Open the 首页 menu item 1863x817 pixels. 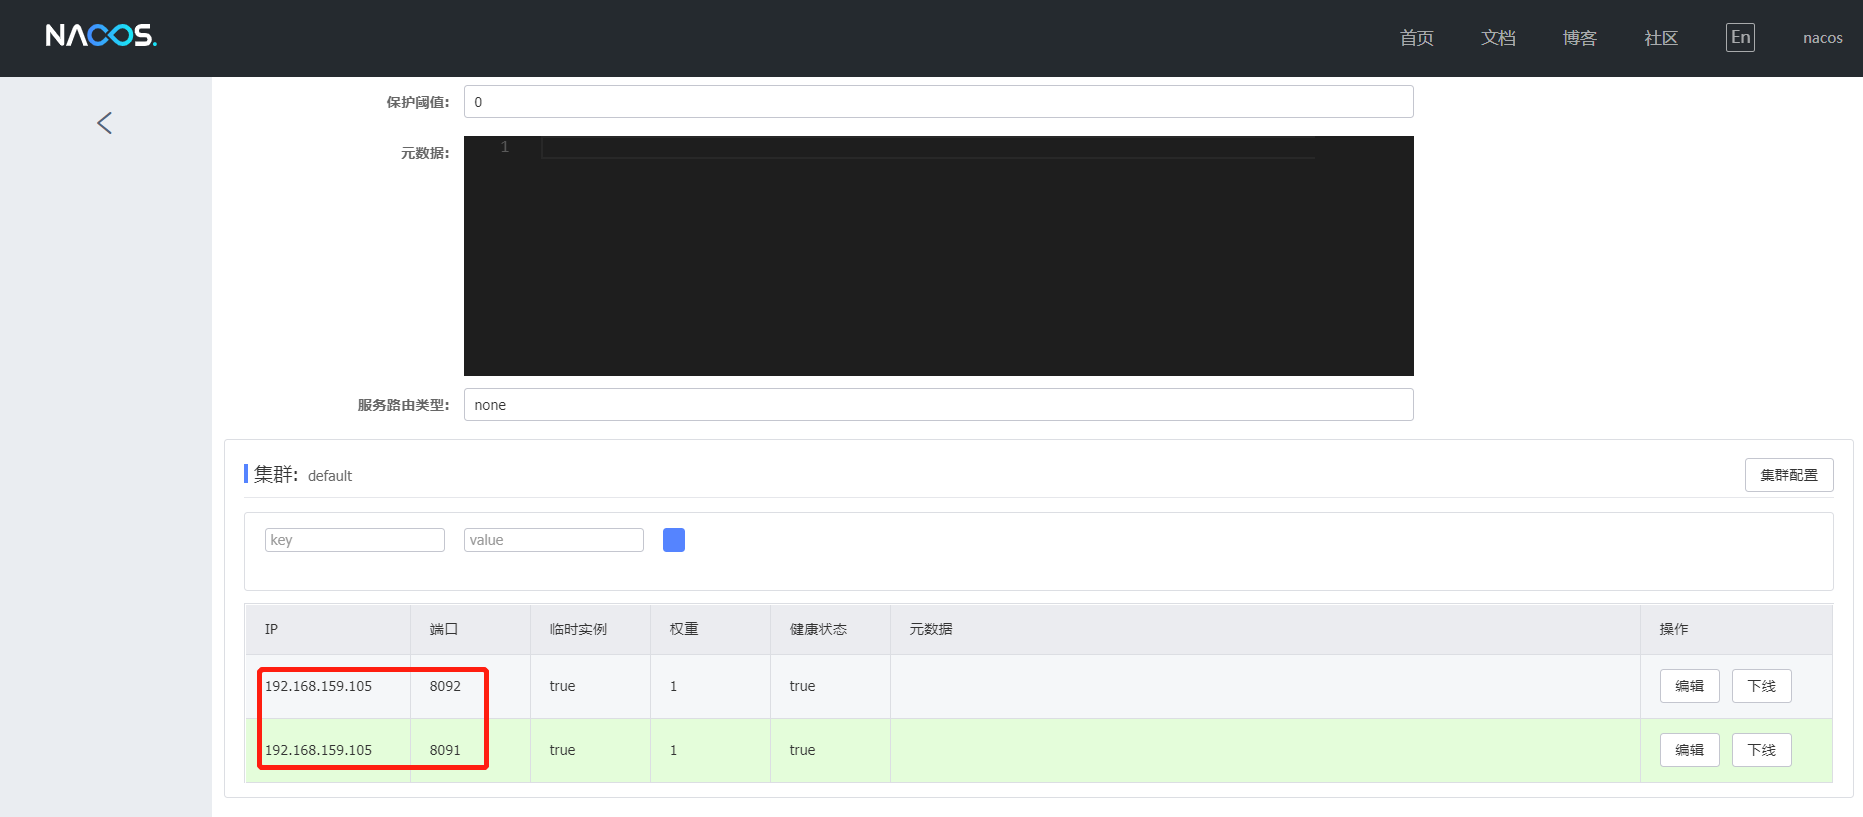(1416, 38)
